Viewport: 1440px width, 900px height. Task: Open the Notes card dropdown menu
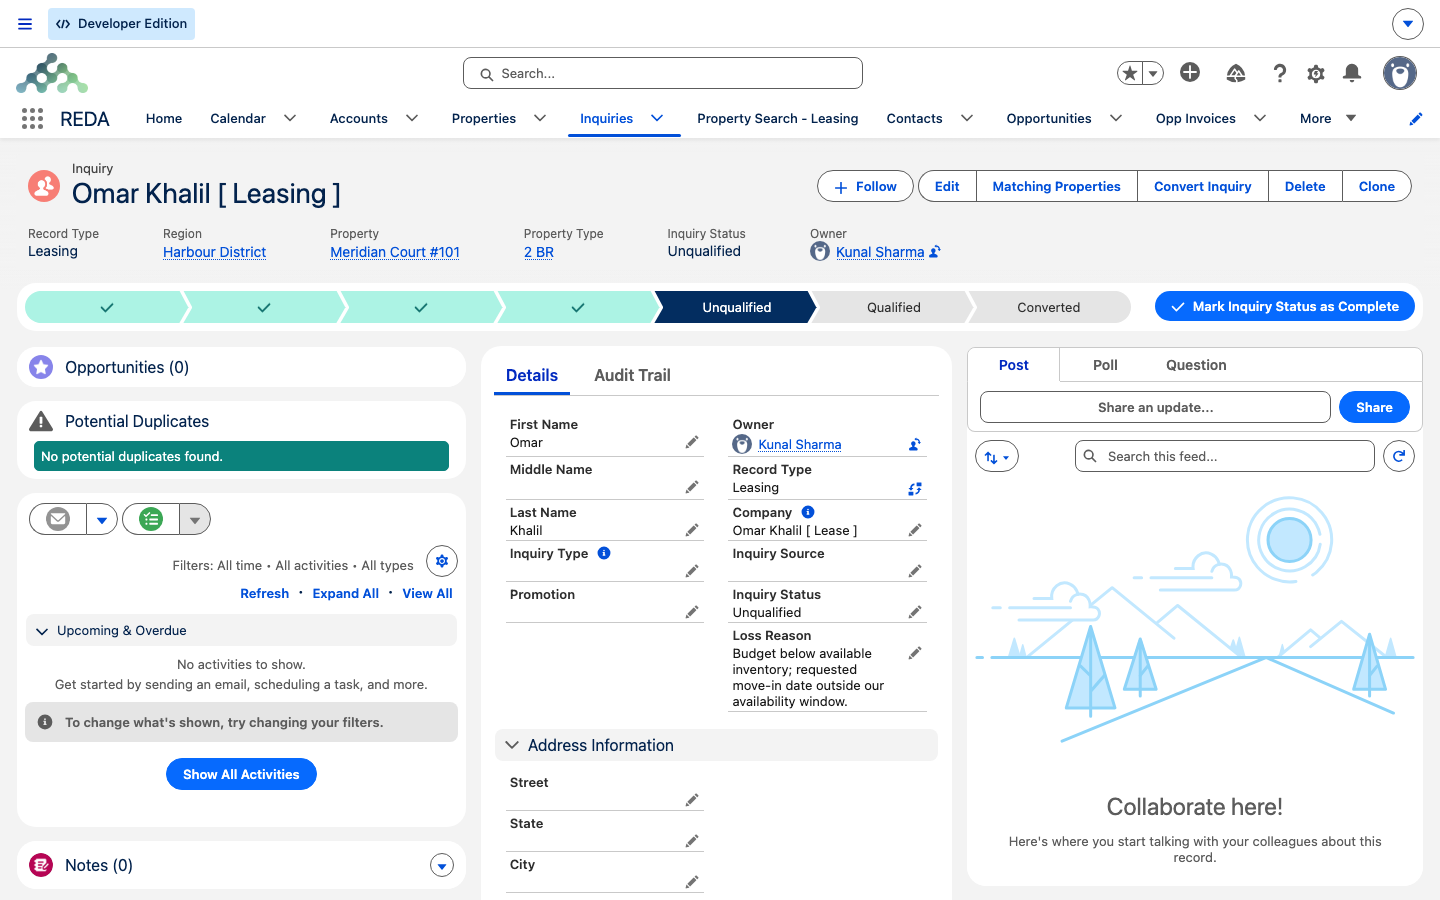[442, 865]
